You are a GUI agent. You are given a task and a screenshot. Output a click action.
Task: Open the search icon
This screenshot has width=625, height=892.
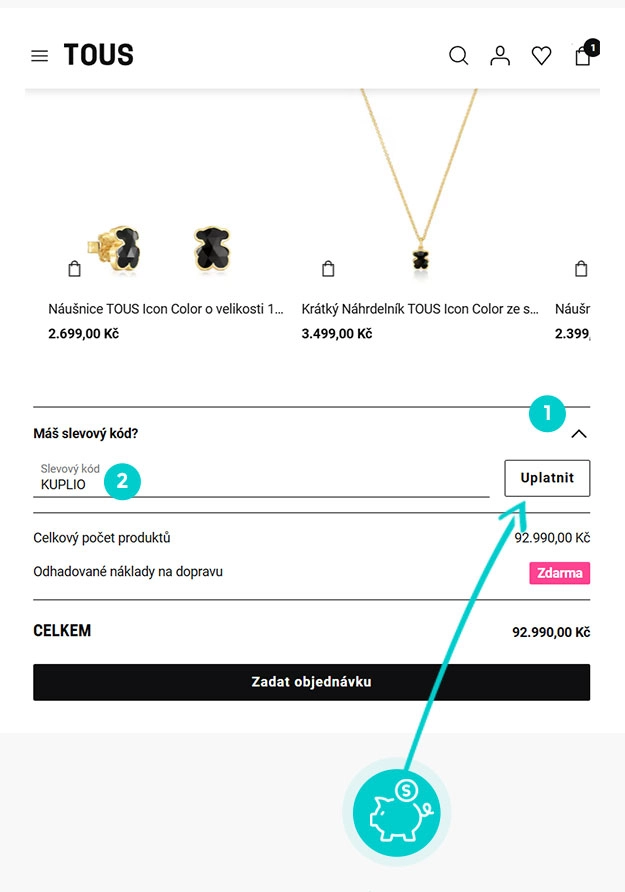[x=459, y=56]
